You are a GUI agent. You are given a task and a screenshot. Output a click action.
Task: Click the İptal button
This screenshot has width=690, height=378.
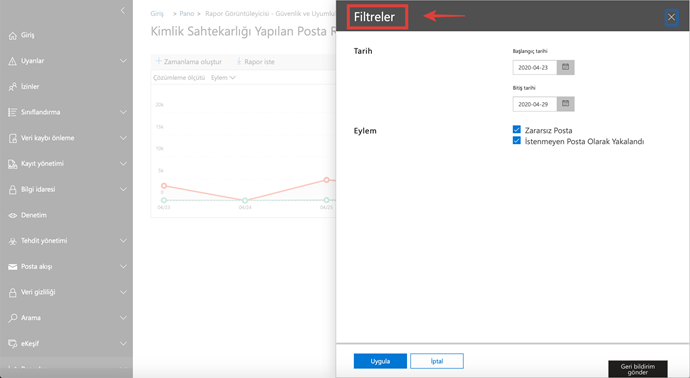[x=437, y=361]
